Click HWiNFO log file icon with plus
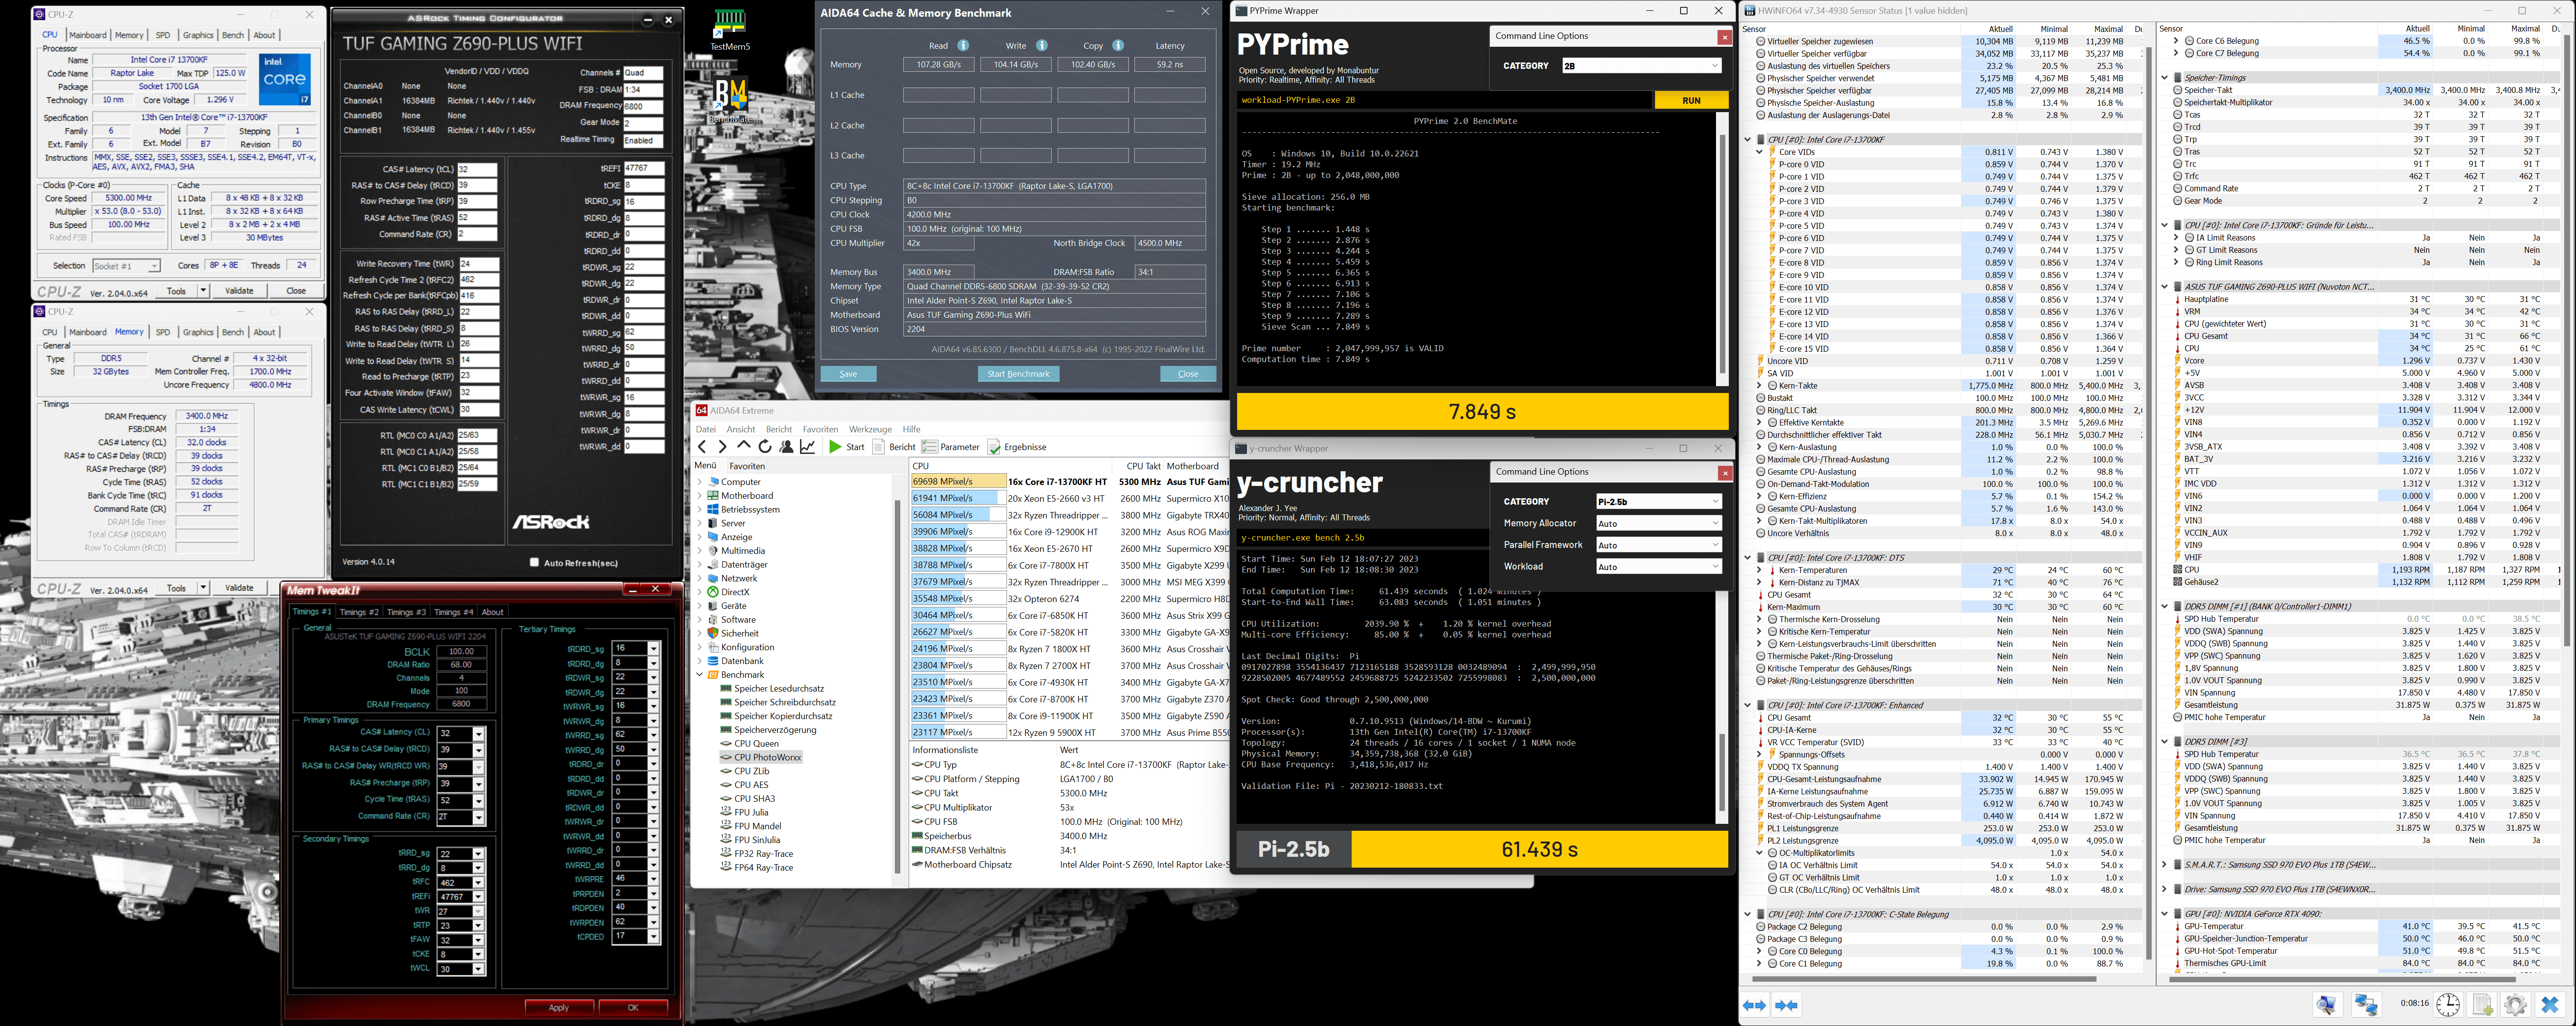The image size is (2576, 1026). 2483,1005
